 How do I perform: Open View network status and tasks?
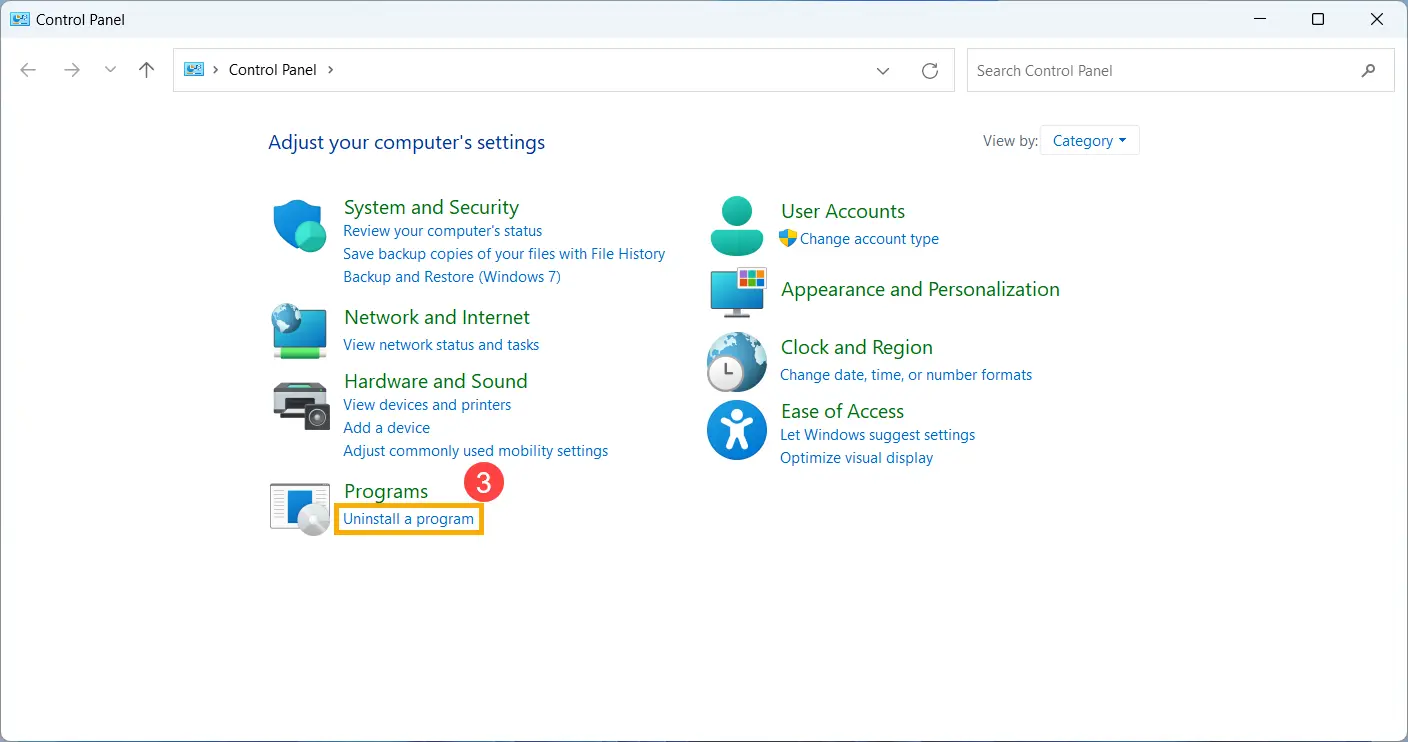(441, 345)
